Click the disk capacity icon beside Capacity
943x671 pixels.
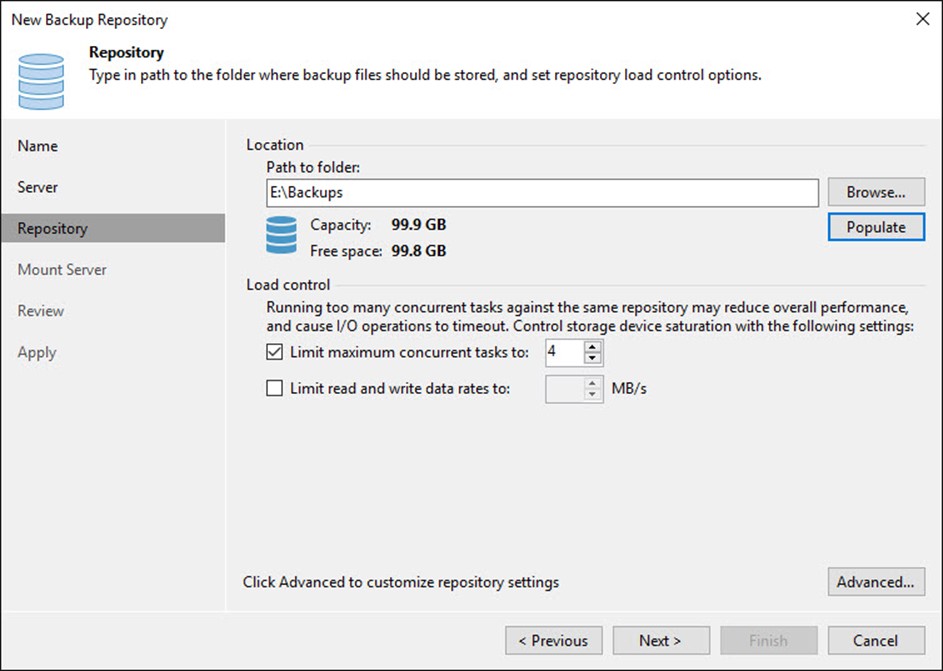click(281, 237)
